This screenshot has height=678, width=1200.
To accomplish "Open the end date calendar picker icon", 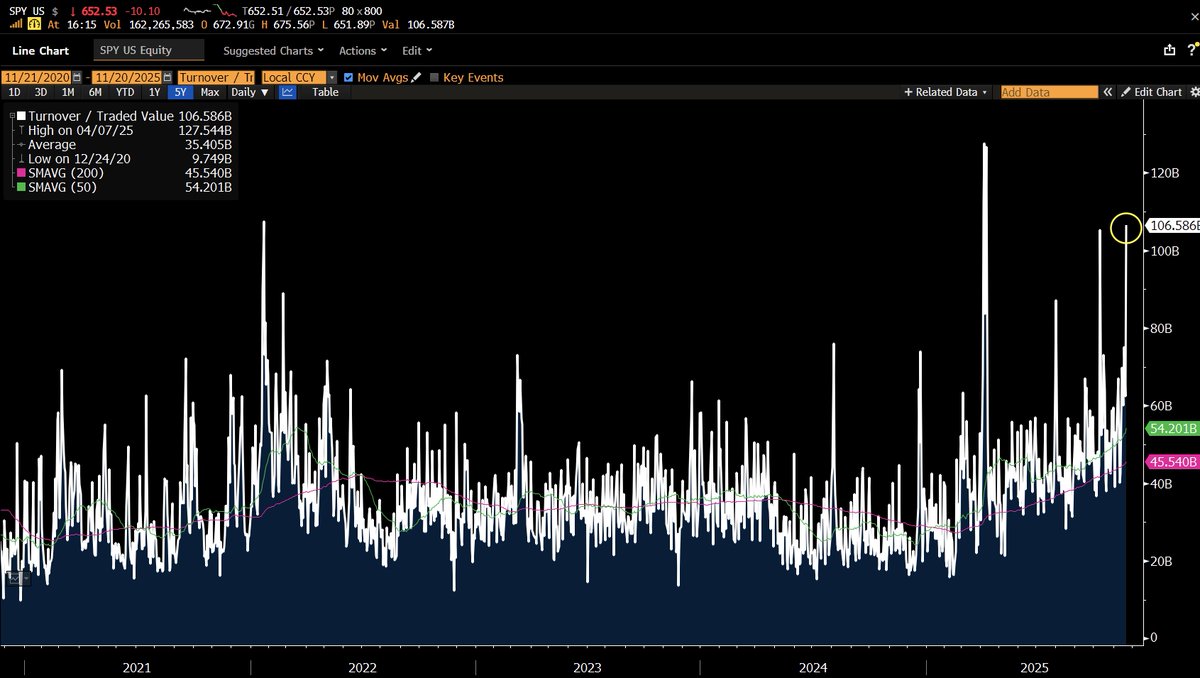I will [168, 77].
